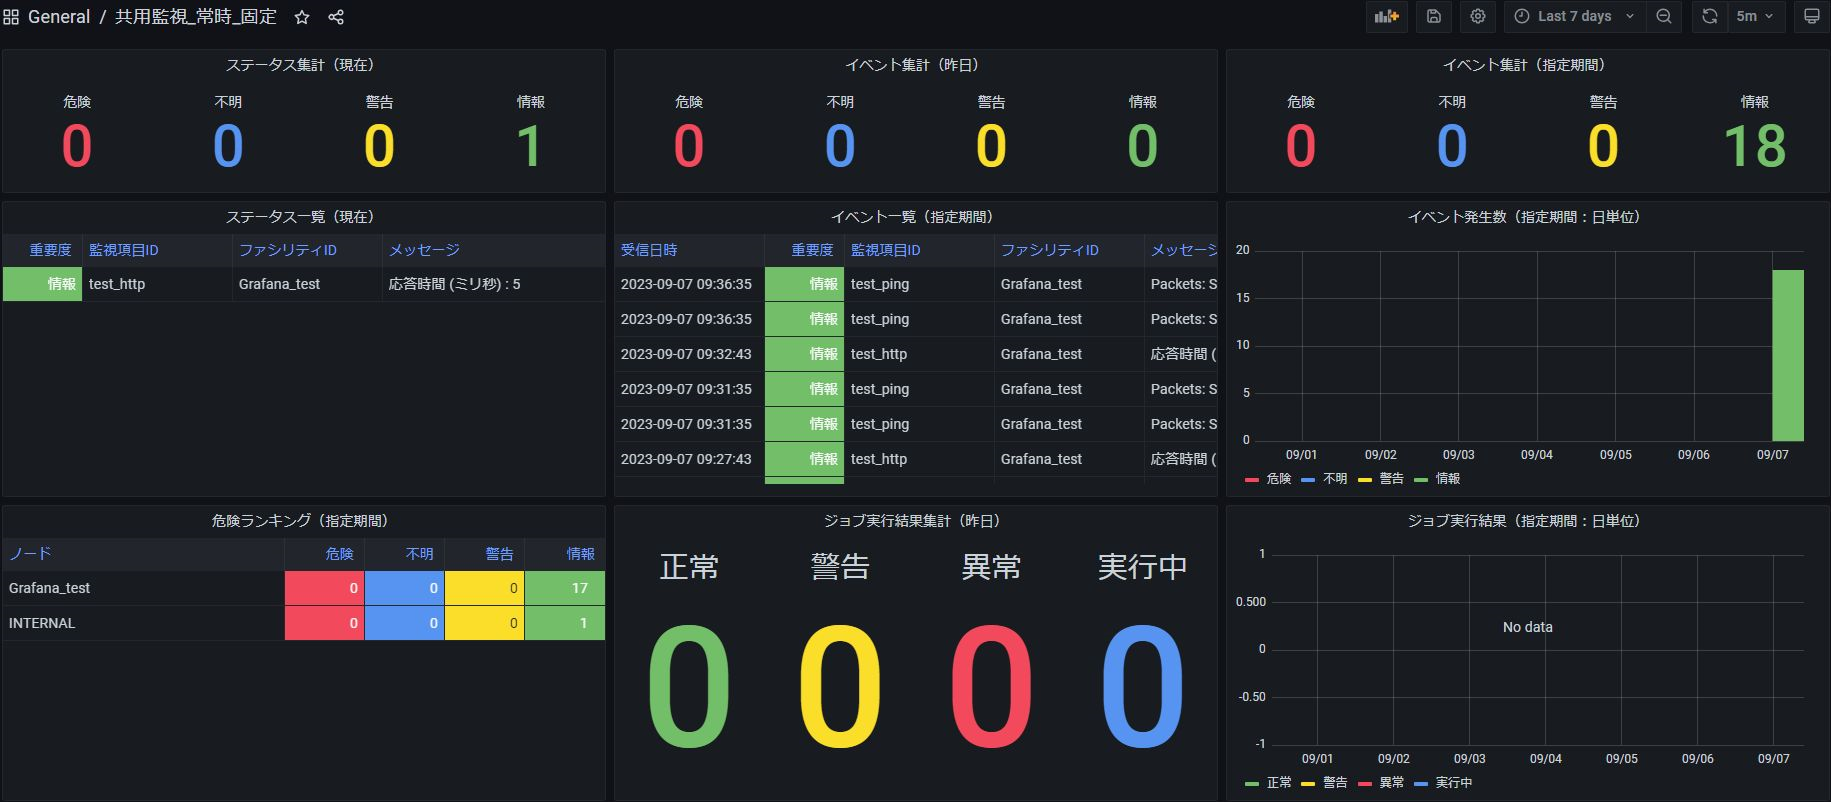
Task: Open the 共用監視_常時_固定 dashboard title
Action: pyautogui.click(x=196, y=17)
